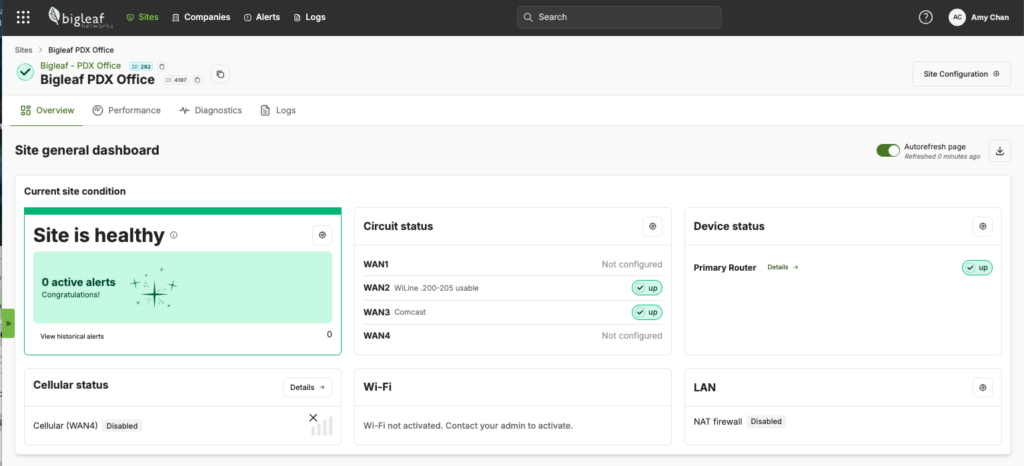This screenshot has height=466, width=1024.
Task: Toggle Autorefresh page switch
Action: (888, 150)
